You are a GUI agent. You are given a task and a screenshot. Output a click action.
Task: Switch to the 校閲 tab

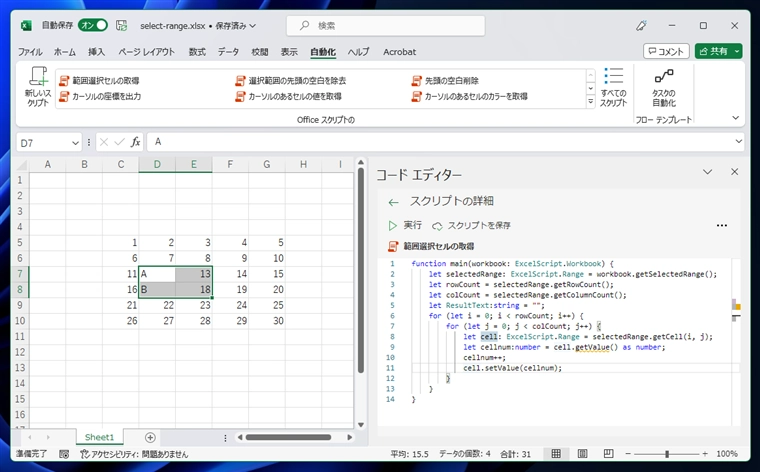click(x=259, y=52)
